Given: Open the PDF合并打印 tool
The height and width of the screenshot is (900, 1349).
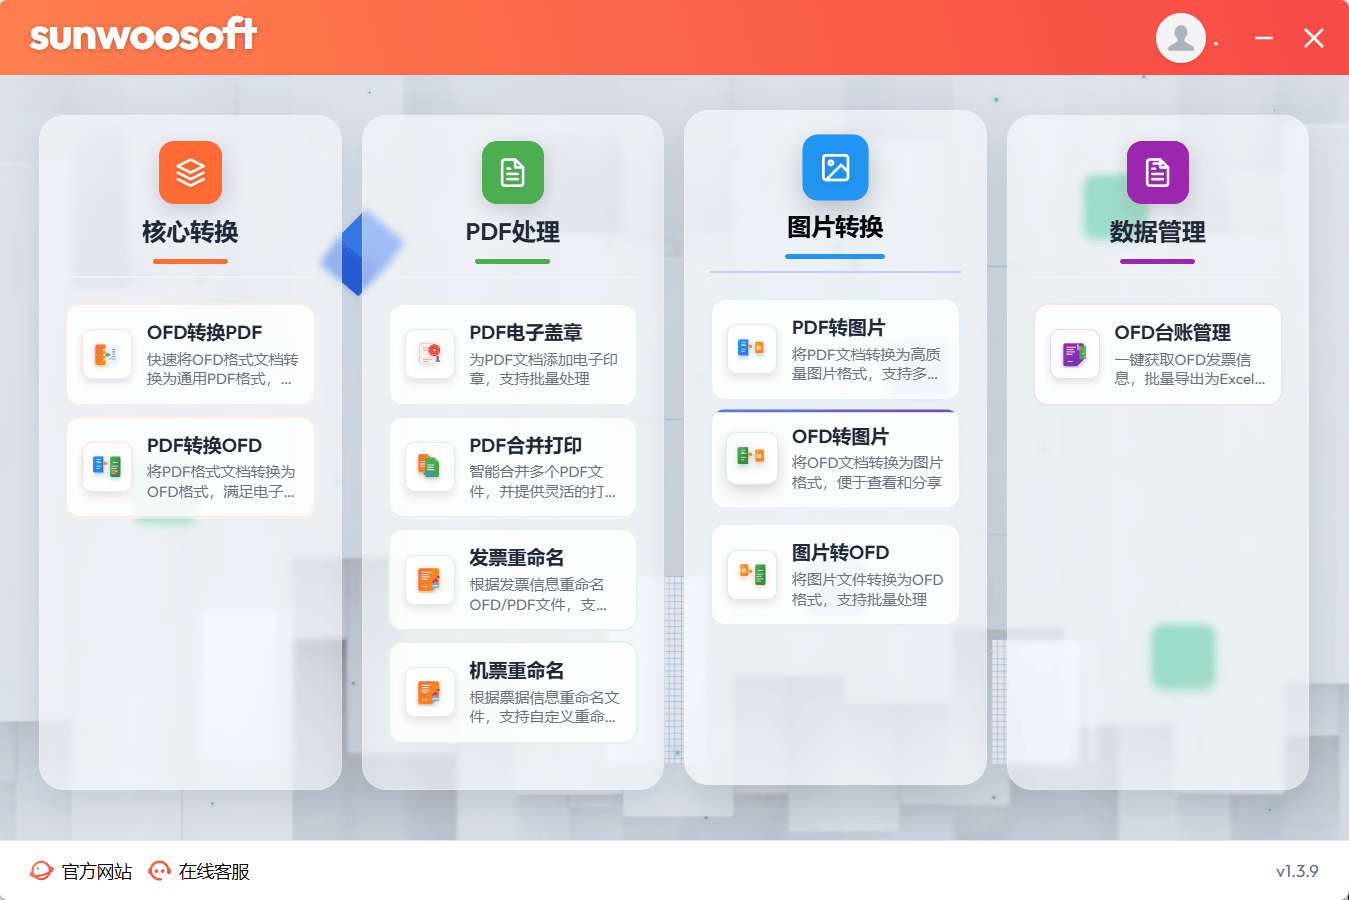Looking at the screenshot, I should point(512,467).
